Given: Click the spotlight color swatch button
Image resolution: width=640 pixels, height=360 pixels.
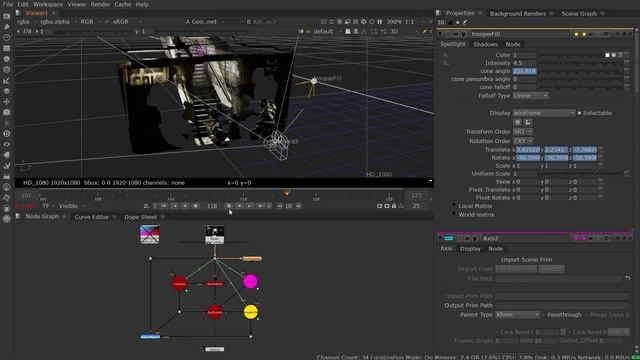Looking at the screenshot, I should [607, 55].
